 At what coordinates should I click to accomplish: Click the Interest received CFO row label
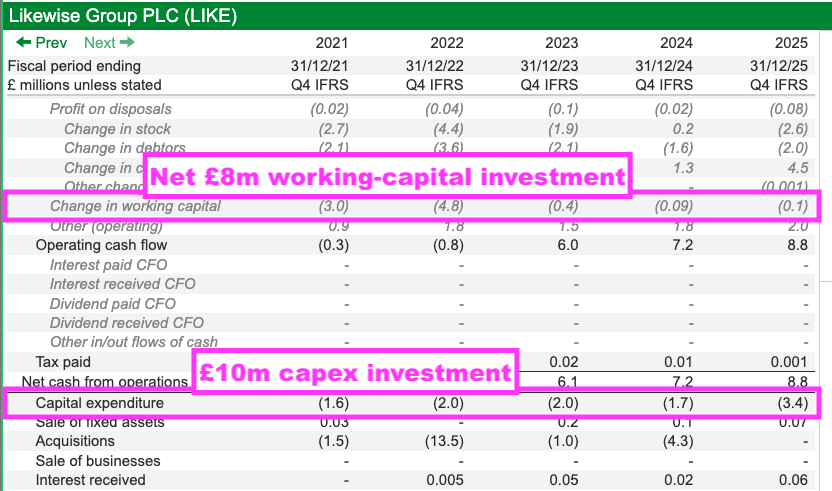pyautogui.click(x=123, y=284)
